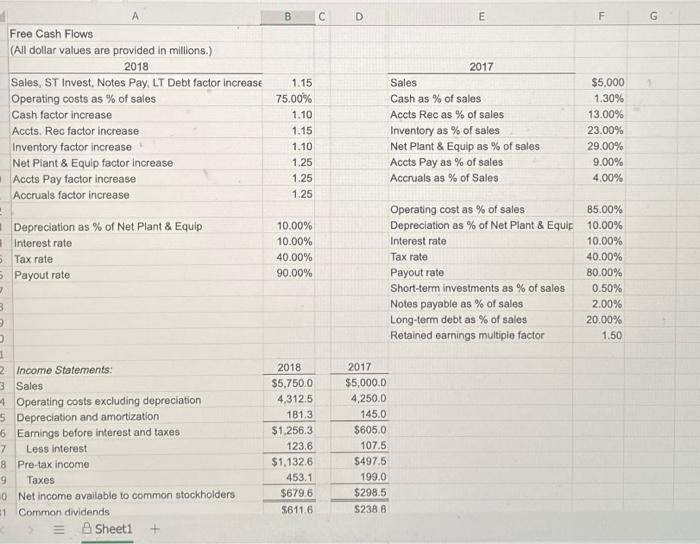
Task: Open the Sheet1 tab
Action: (x=107, y=529)
